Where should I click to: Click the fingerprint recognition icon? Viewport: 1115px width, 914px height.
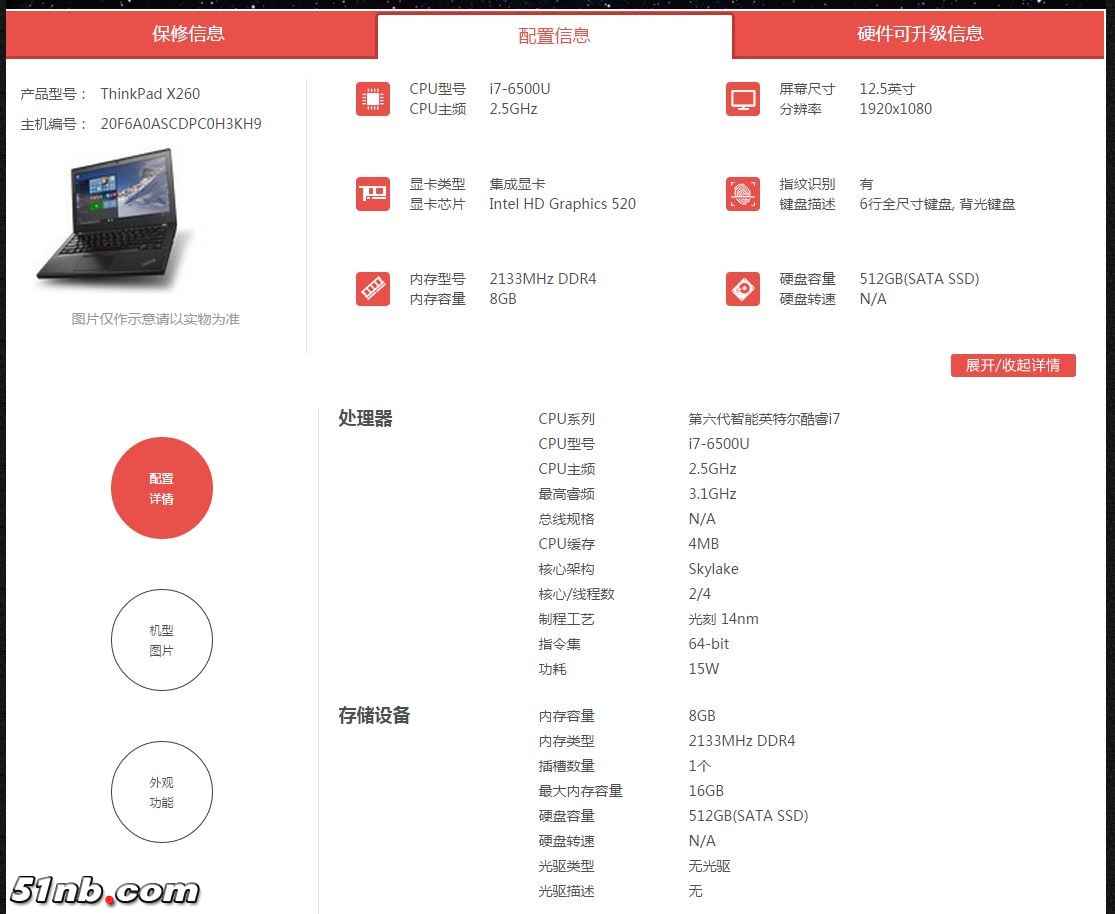pos(743,194)
